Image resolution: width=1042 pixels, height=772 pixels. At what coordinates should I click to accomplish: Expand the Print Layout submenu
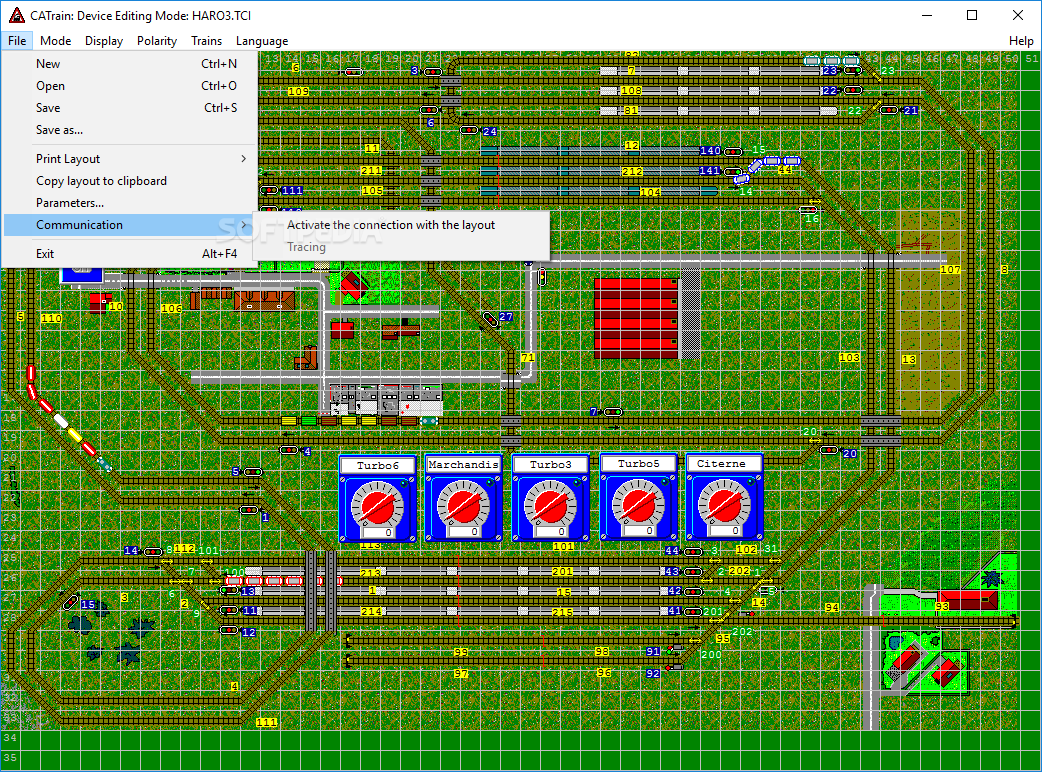click(x=130, y=159)
